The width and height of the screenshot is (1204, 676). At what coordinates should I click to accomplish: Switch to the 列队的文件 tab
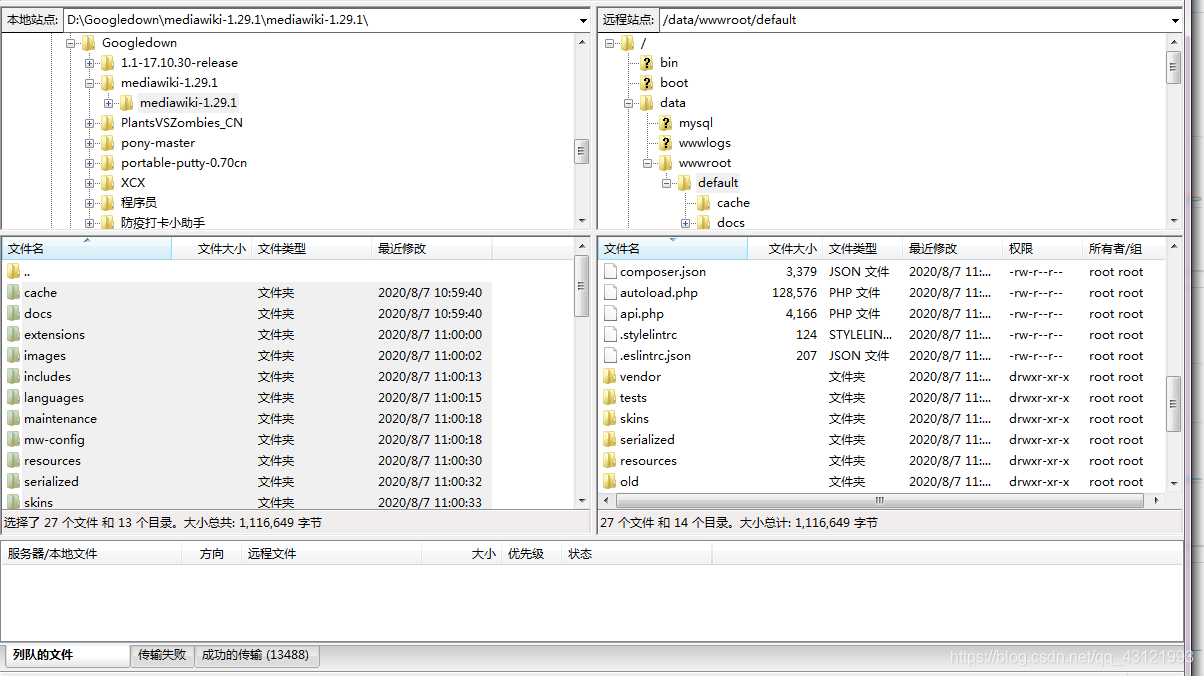(x=65, y=655)
